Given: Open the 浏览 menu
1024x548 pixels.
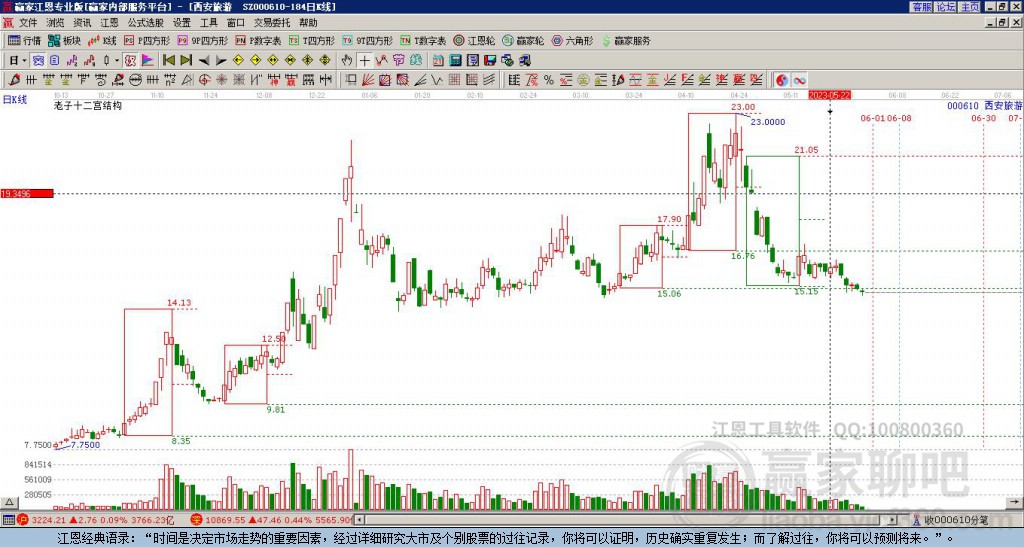Looking at the screenshot, I should click(x=55, y=23).
